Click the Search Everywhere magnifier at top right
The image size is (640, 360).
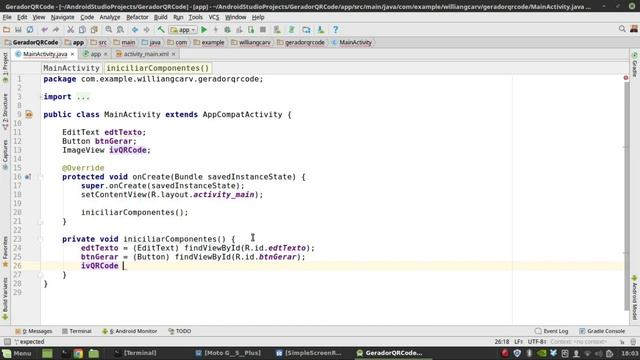tap(622, 29)
